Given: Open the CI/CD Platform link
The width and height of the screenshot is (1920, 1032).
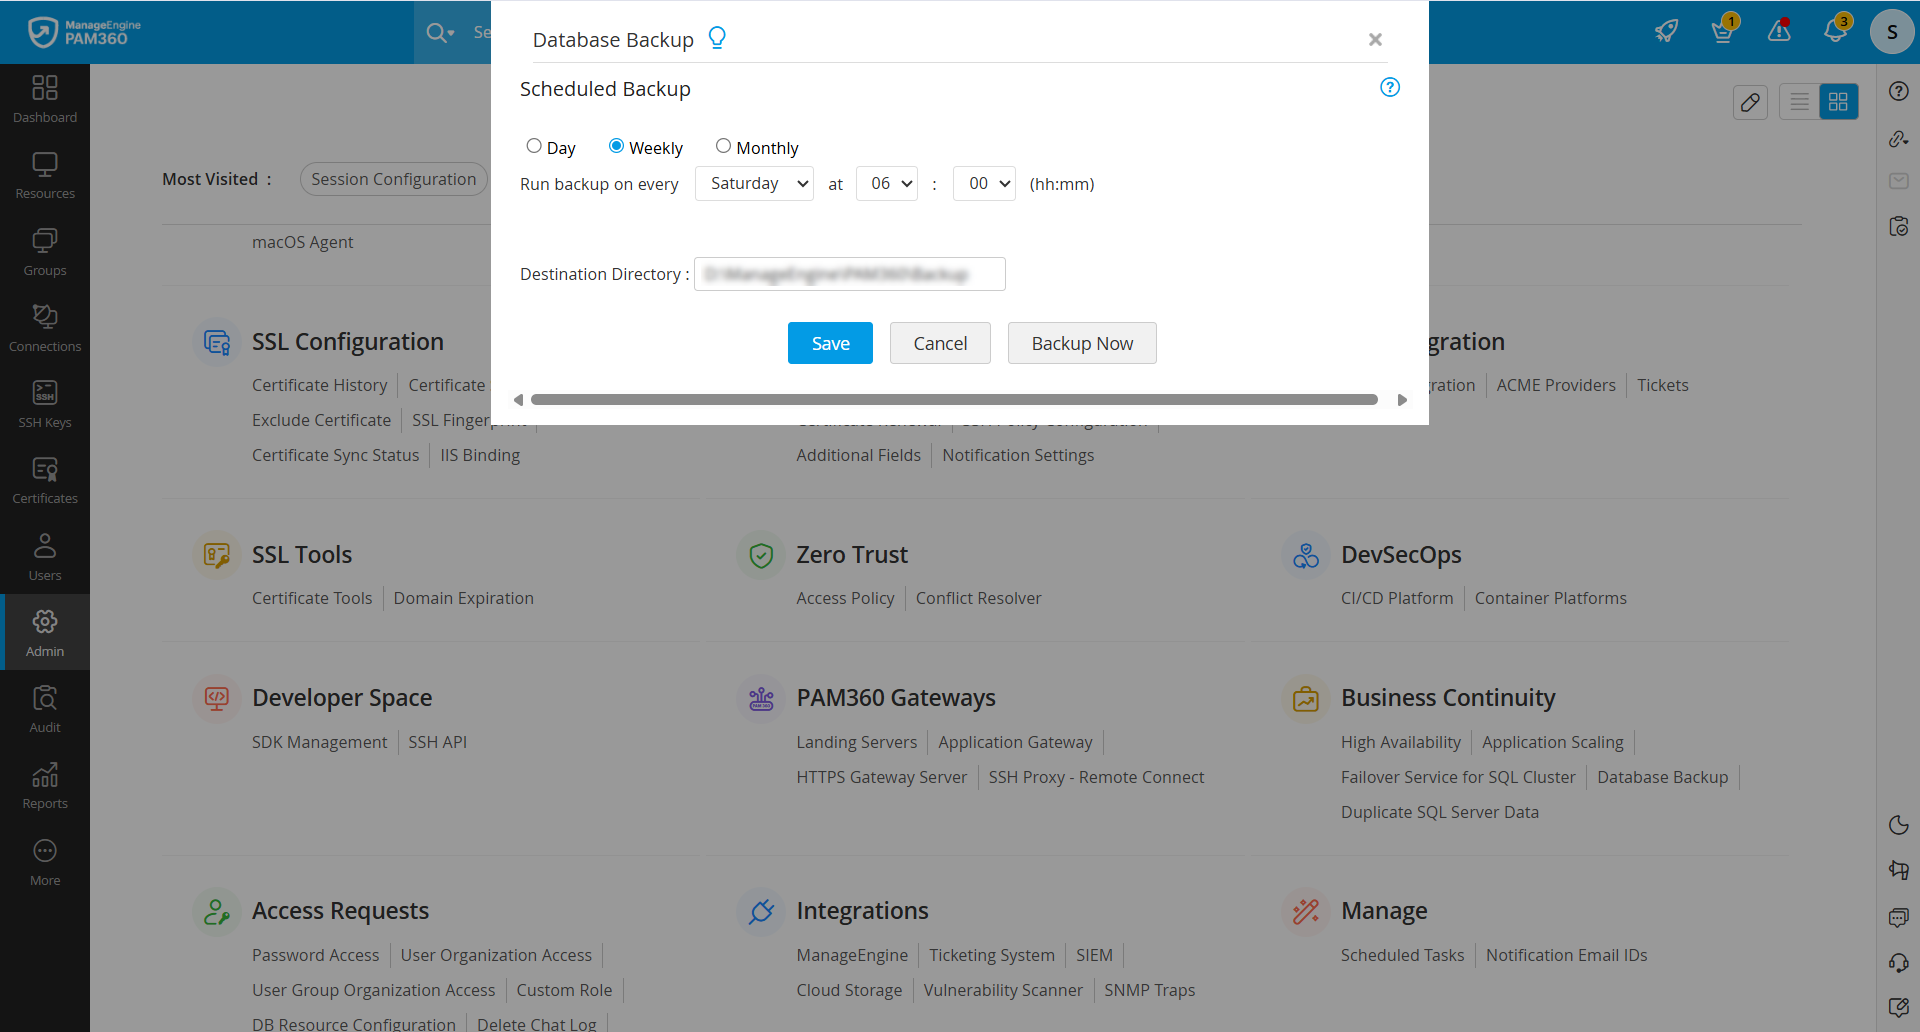Looking at the screenshot, I should (x=1397, y=598).
